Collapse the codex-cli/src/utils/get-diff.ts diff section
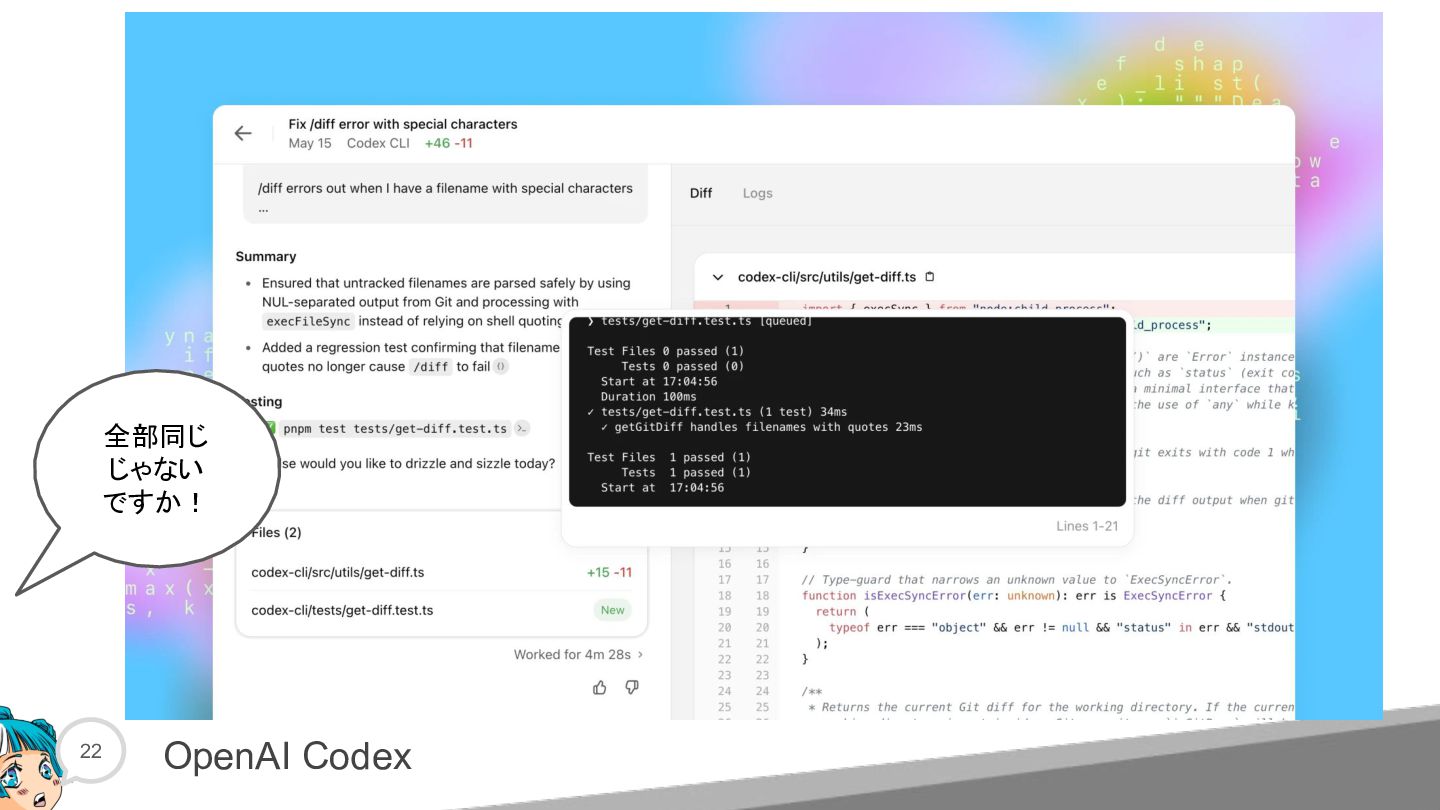This screenshot has height=810, width=1440. point(717,277)
